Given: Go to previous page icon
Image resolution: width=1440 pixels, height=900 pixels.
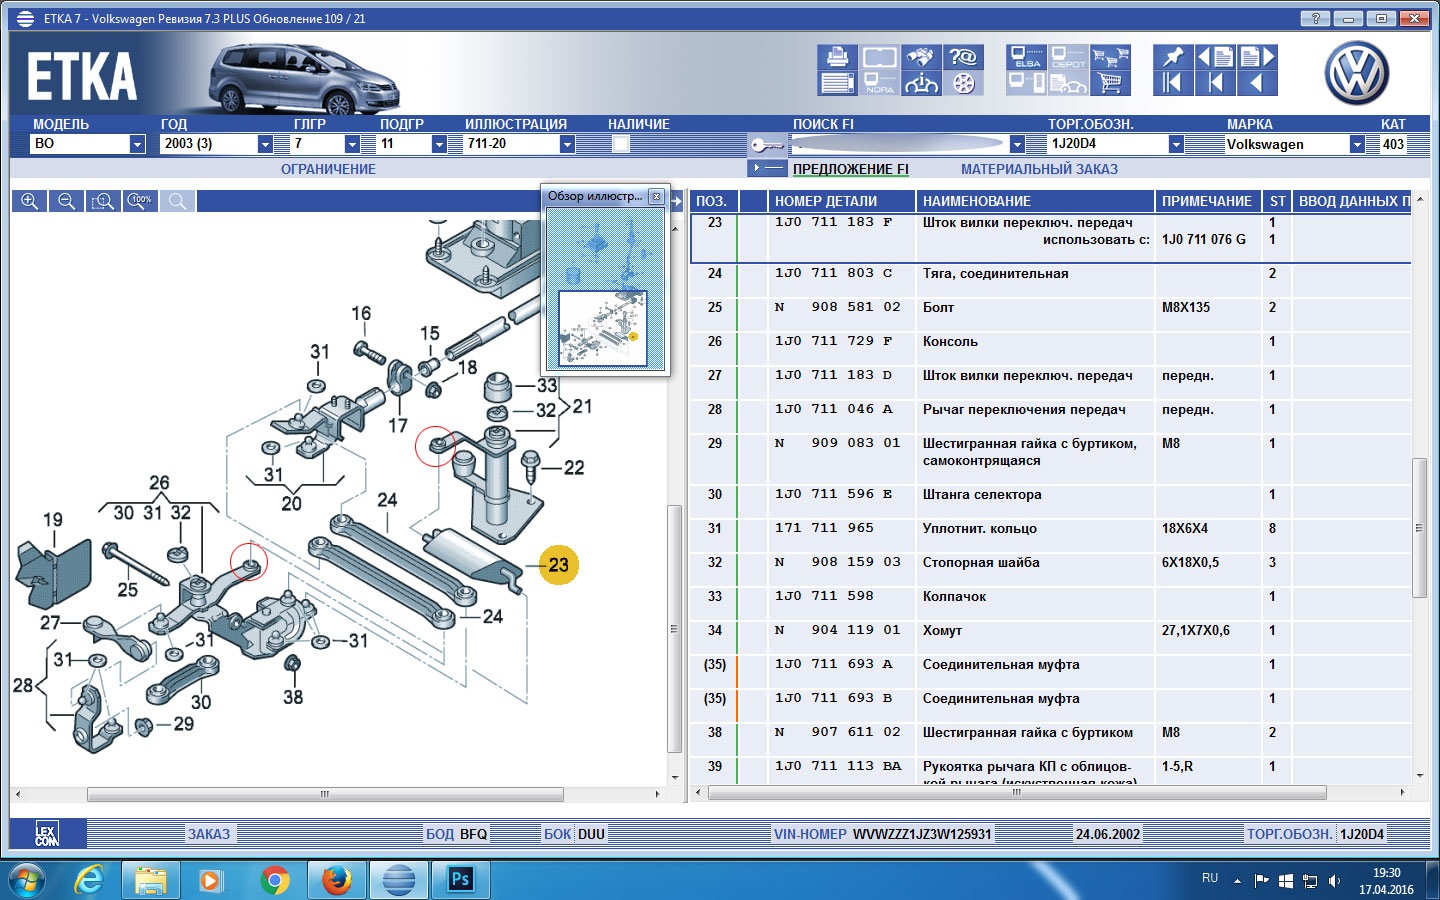Looking at the screenshot, I should pos(1215,57).
